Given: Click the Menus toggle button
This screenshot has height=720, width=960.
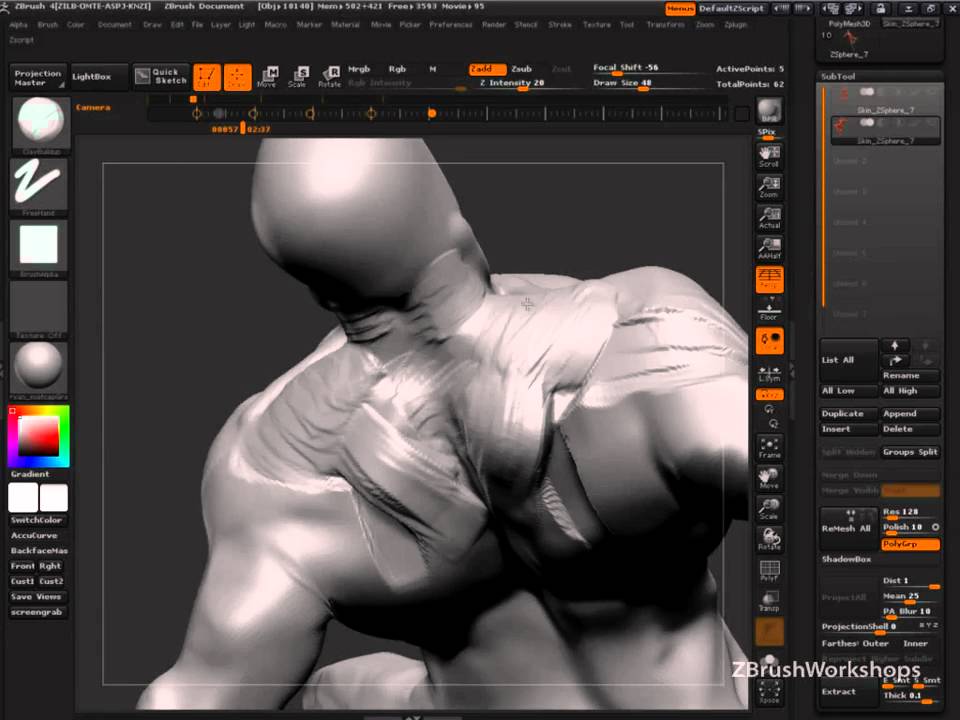Looking at the screenshot, I should click(680, 9).
